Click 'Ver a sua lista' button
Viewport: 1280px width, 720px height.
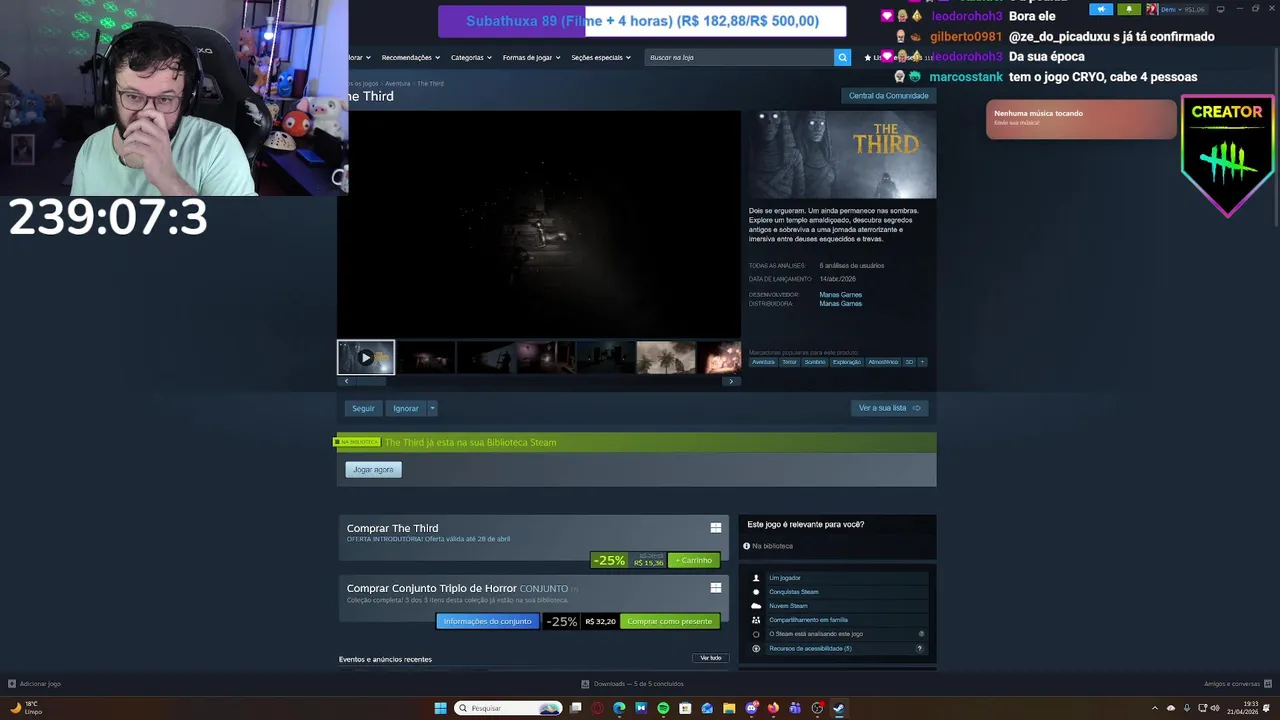coord(889,408)
